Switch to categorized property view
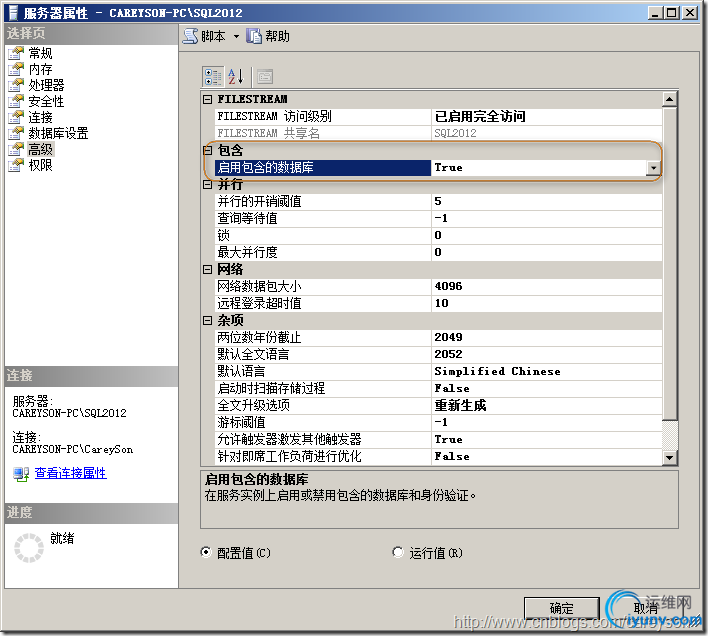Viewport: 708px width, 636px height. click(213, 77)
